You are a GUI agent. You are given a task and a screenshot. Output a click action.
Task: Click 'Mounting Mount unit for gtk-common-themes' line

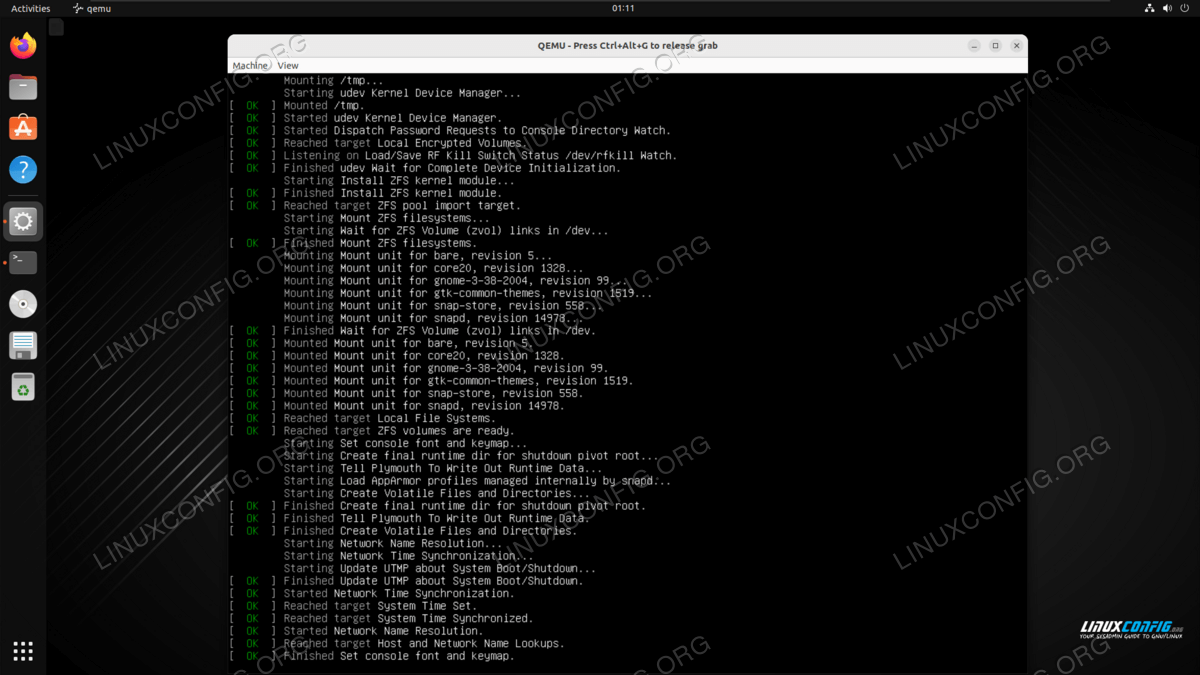pyautogui.click(x=468, y=293)
